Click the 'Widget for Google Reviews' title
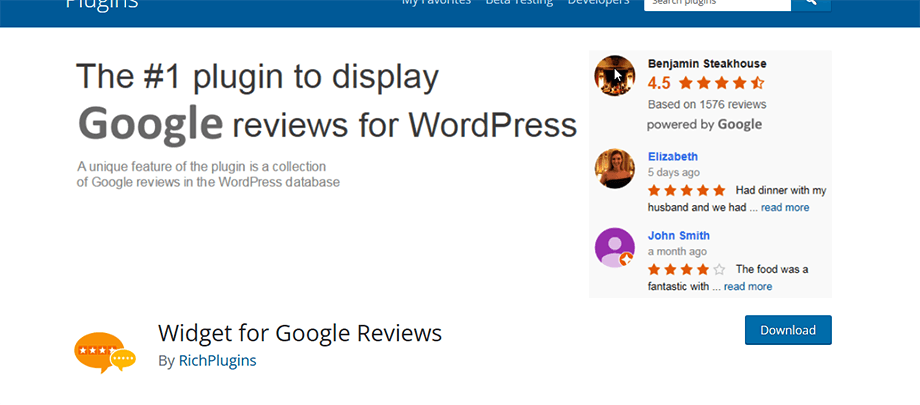 coord(300,333)
